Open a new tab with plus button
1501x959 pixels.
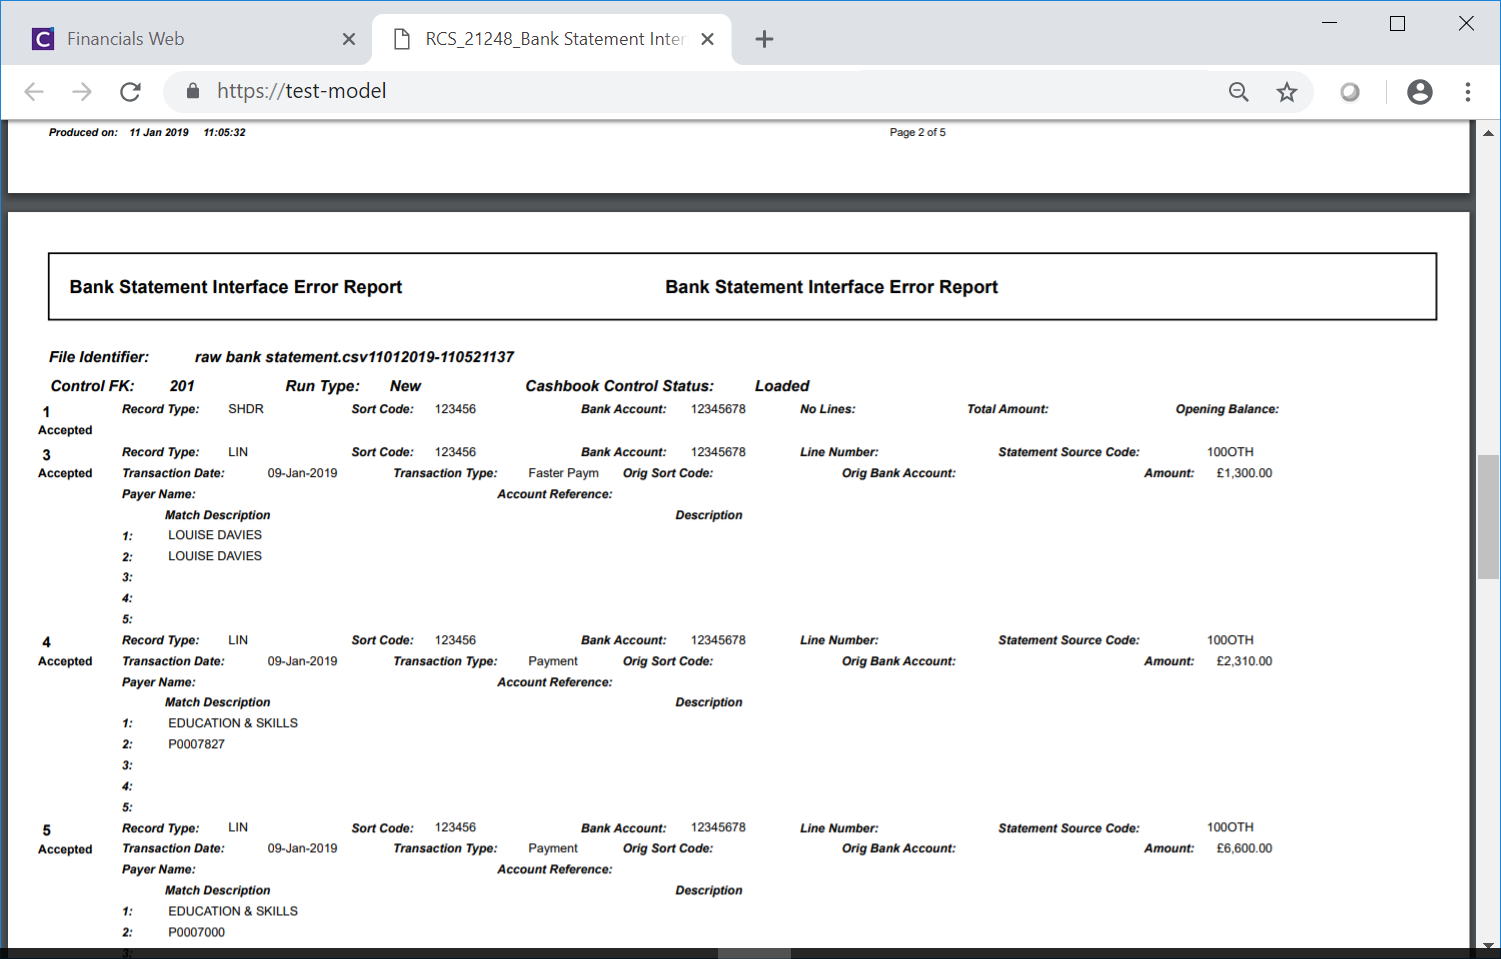(x=764, y=39)
